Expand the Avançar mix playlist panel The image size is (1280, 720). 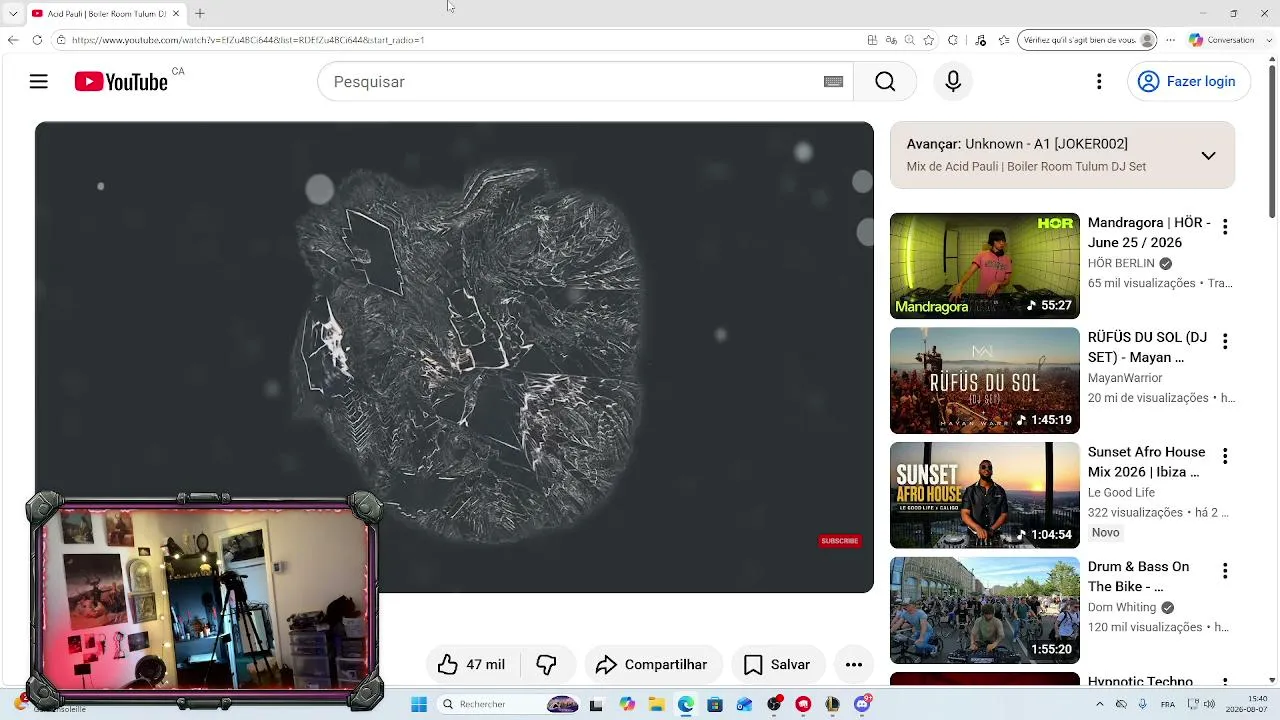(x=1208, y=155)
